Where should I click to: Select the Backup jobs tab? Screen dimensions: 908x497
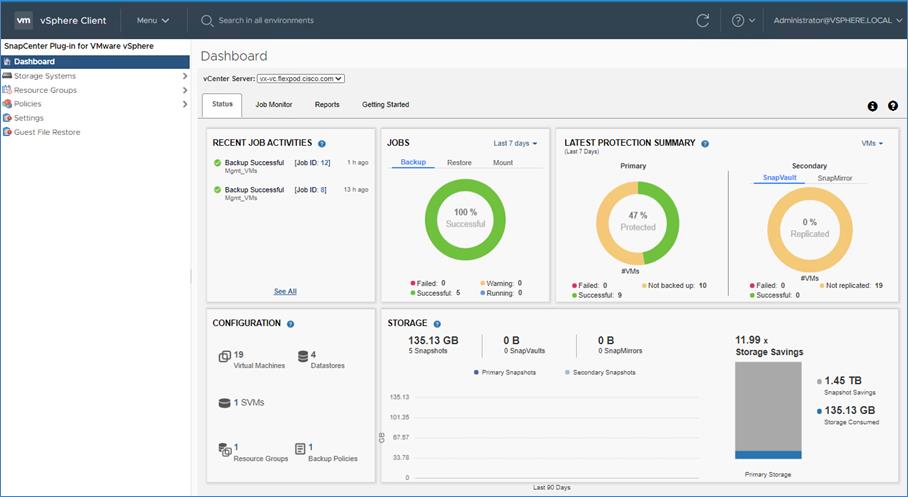[413, 163]
